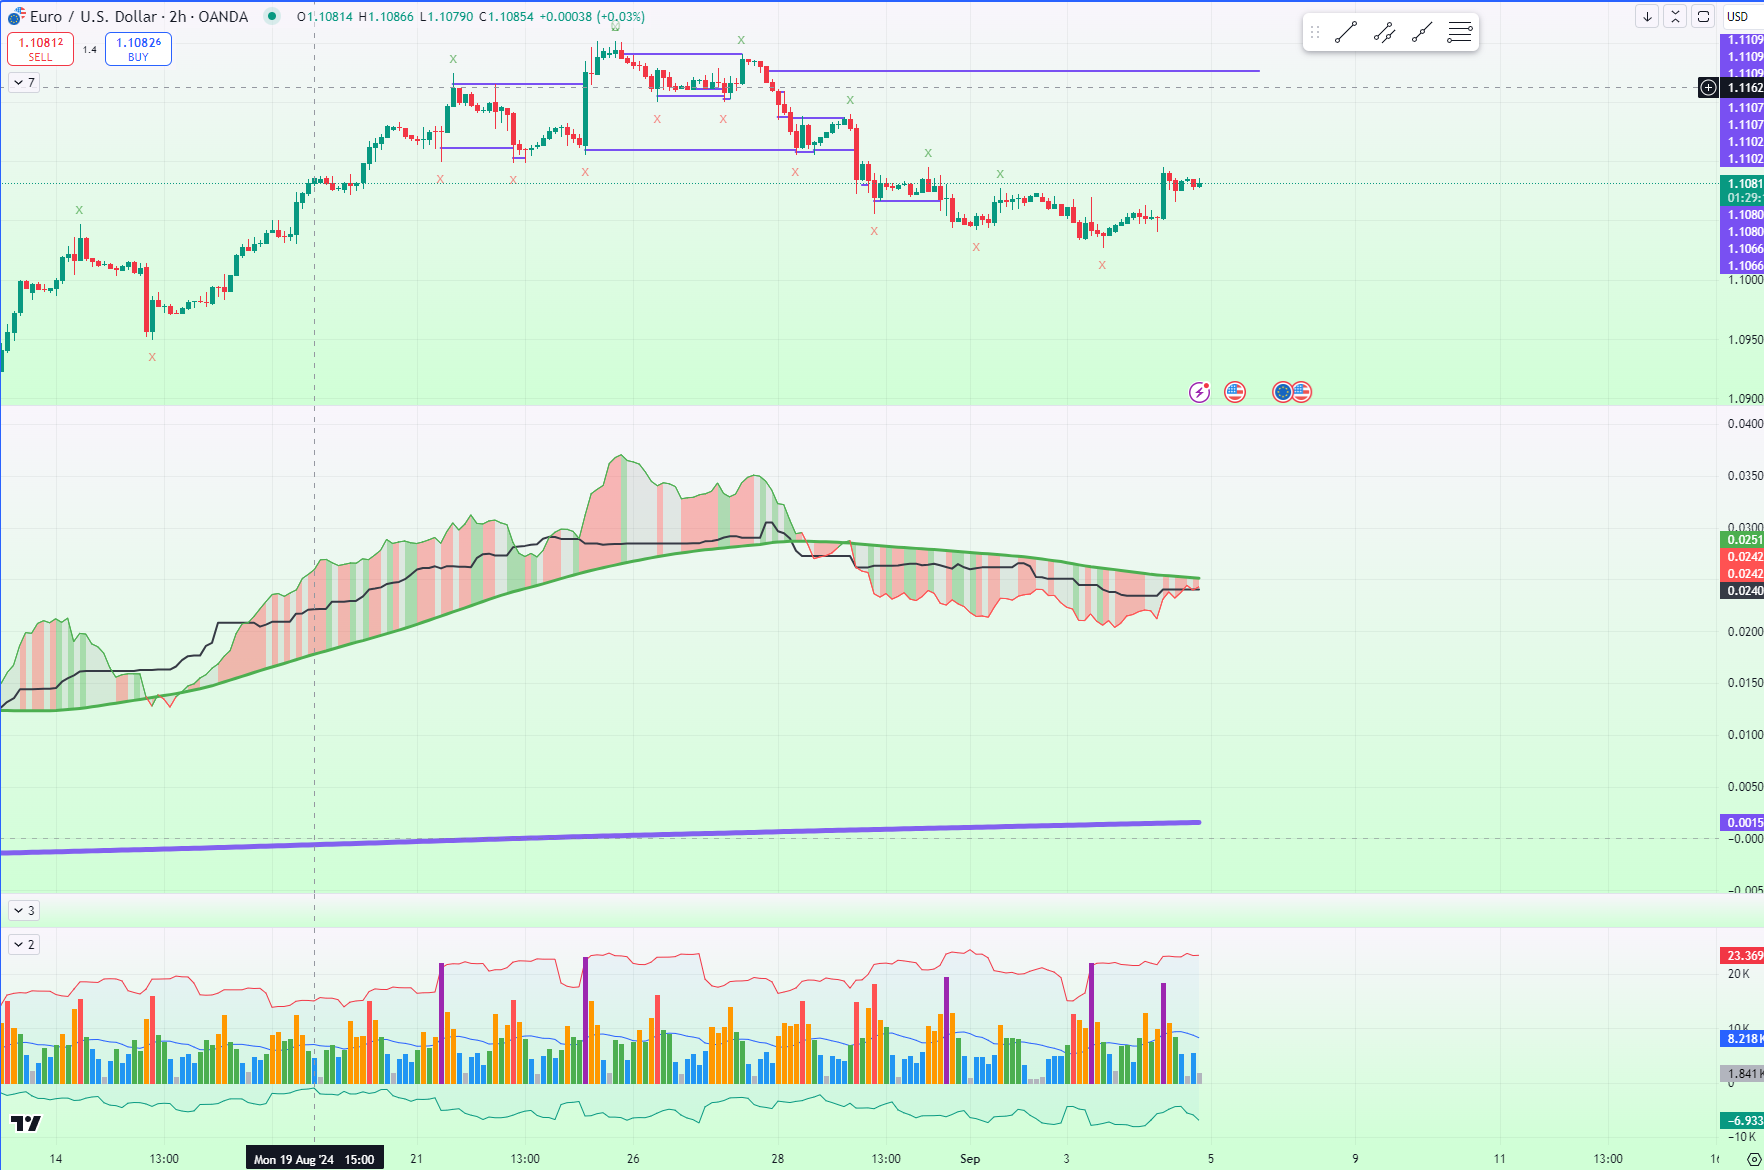Viewport: 1764px width, 1170px height.
Task: Click the collapse-panes double-chevron icon
Action: click(1675, 16)
